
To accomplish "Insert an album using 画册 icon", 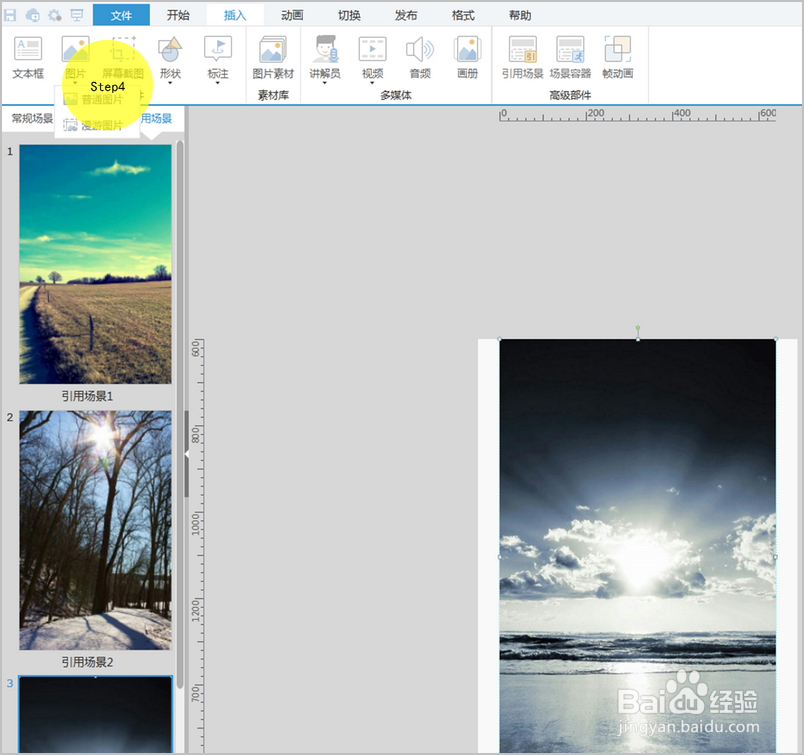I will click(467, 49).
